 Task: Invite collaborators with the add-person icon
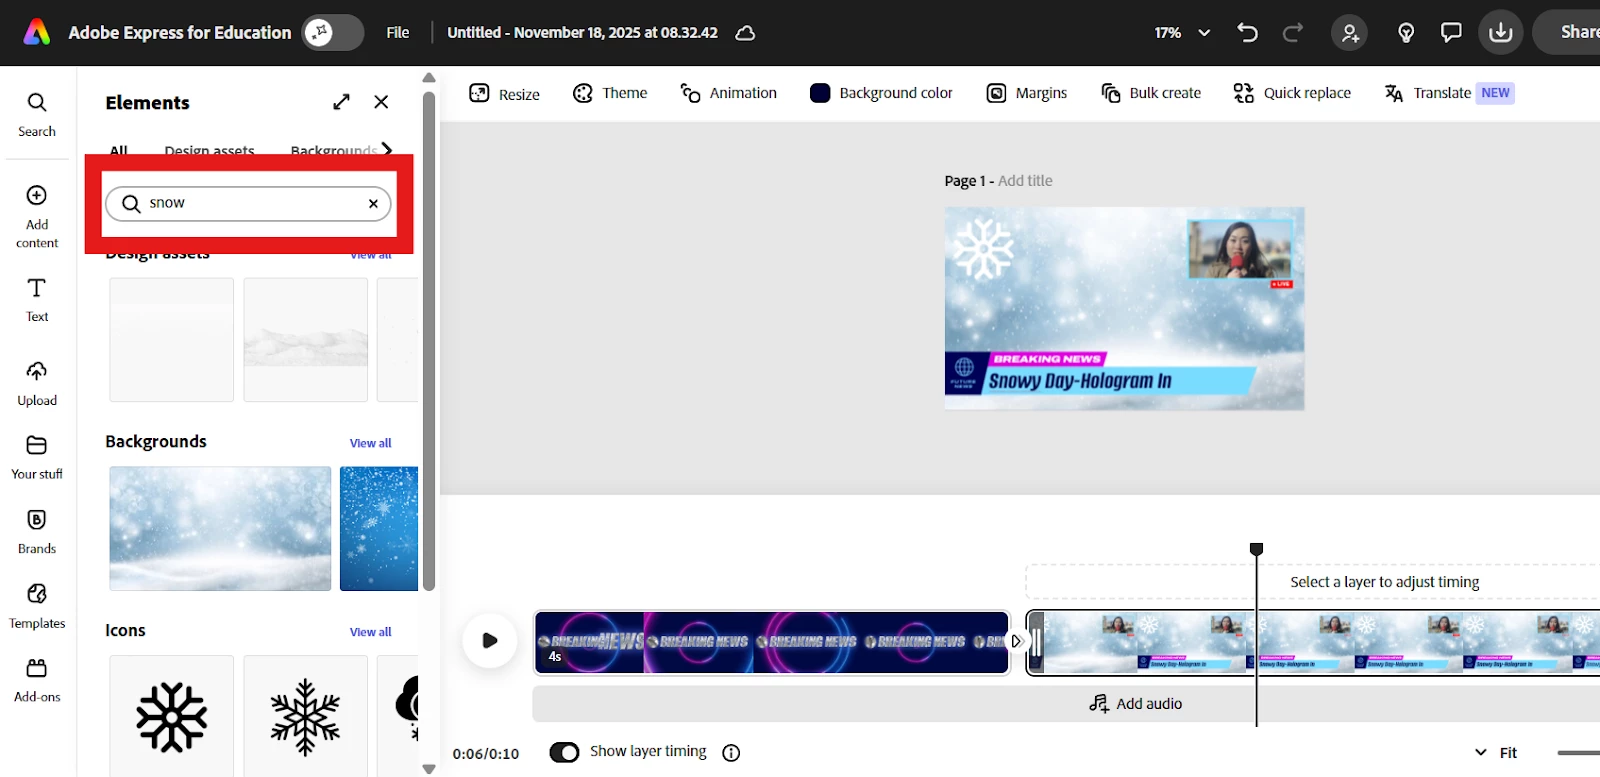(x=1350, y=33)
